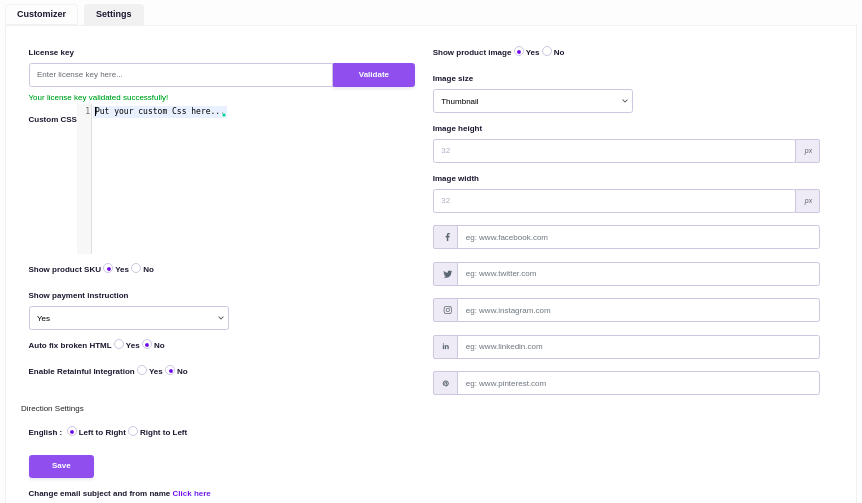Click the Twitter bird icon
The width and height of the screenshot is (862, 503).
point(446,274)
